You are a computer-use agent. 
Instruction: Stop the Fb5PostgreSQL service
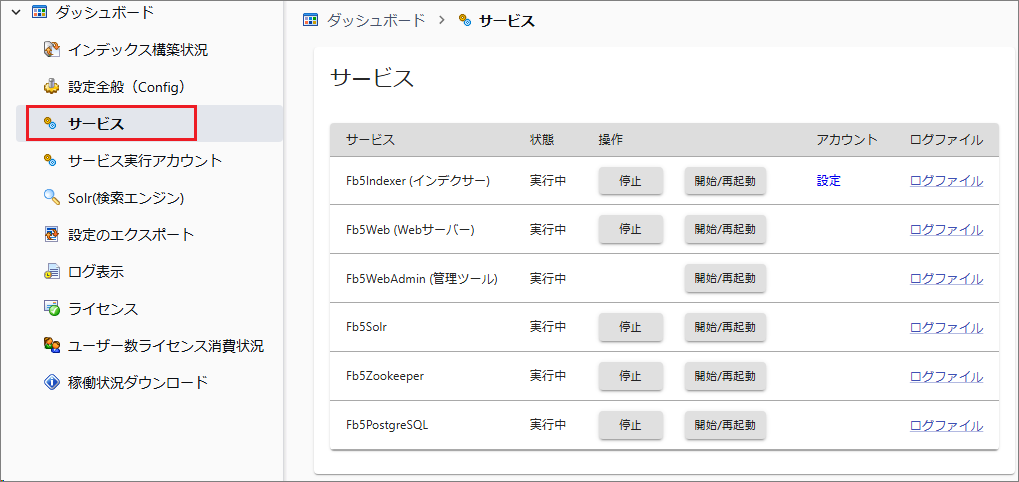click(x=630, y=426)
